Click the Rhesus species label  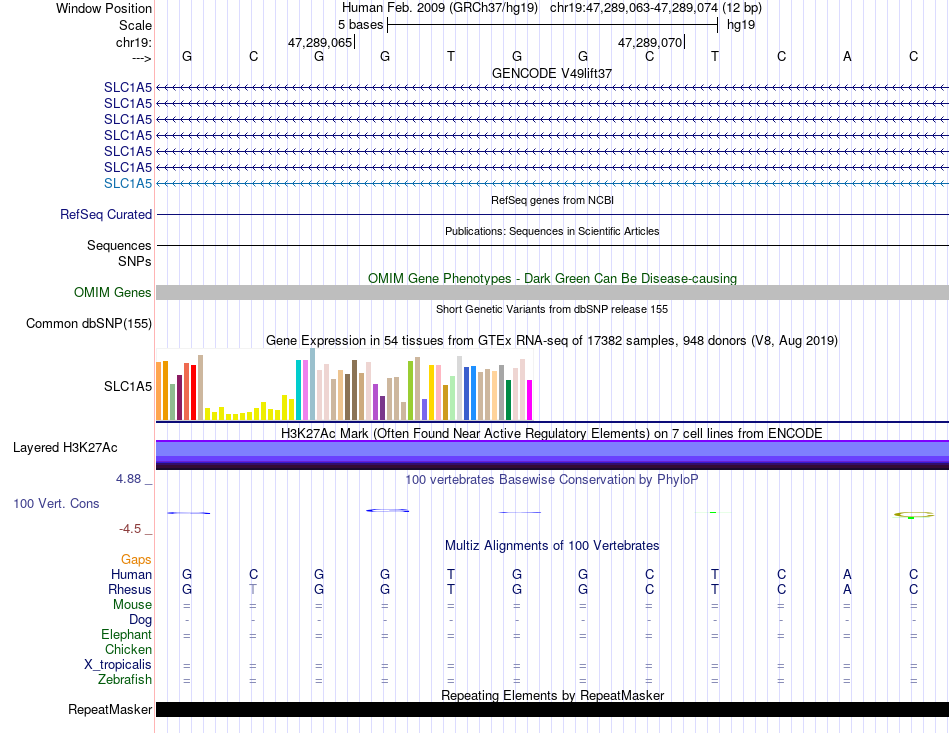(x=130, y=589)
